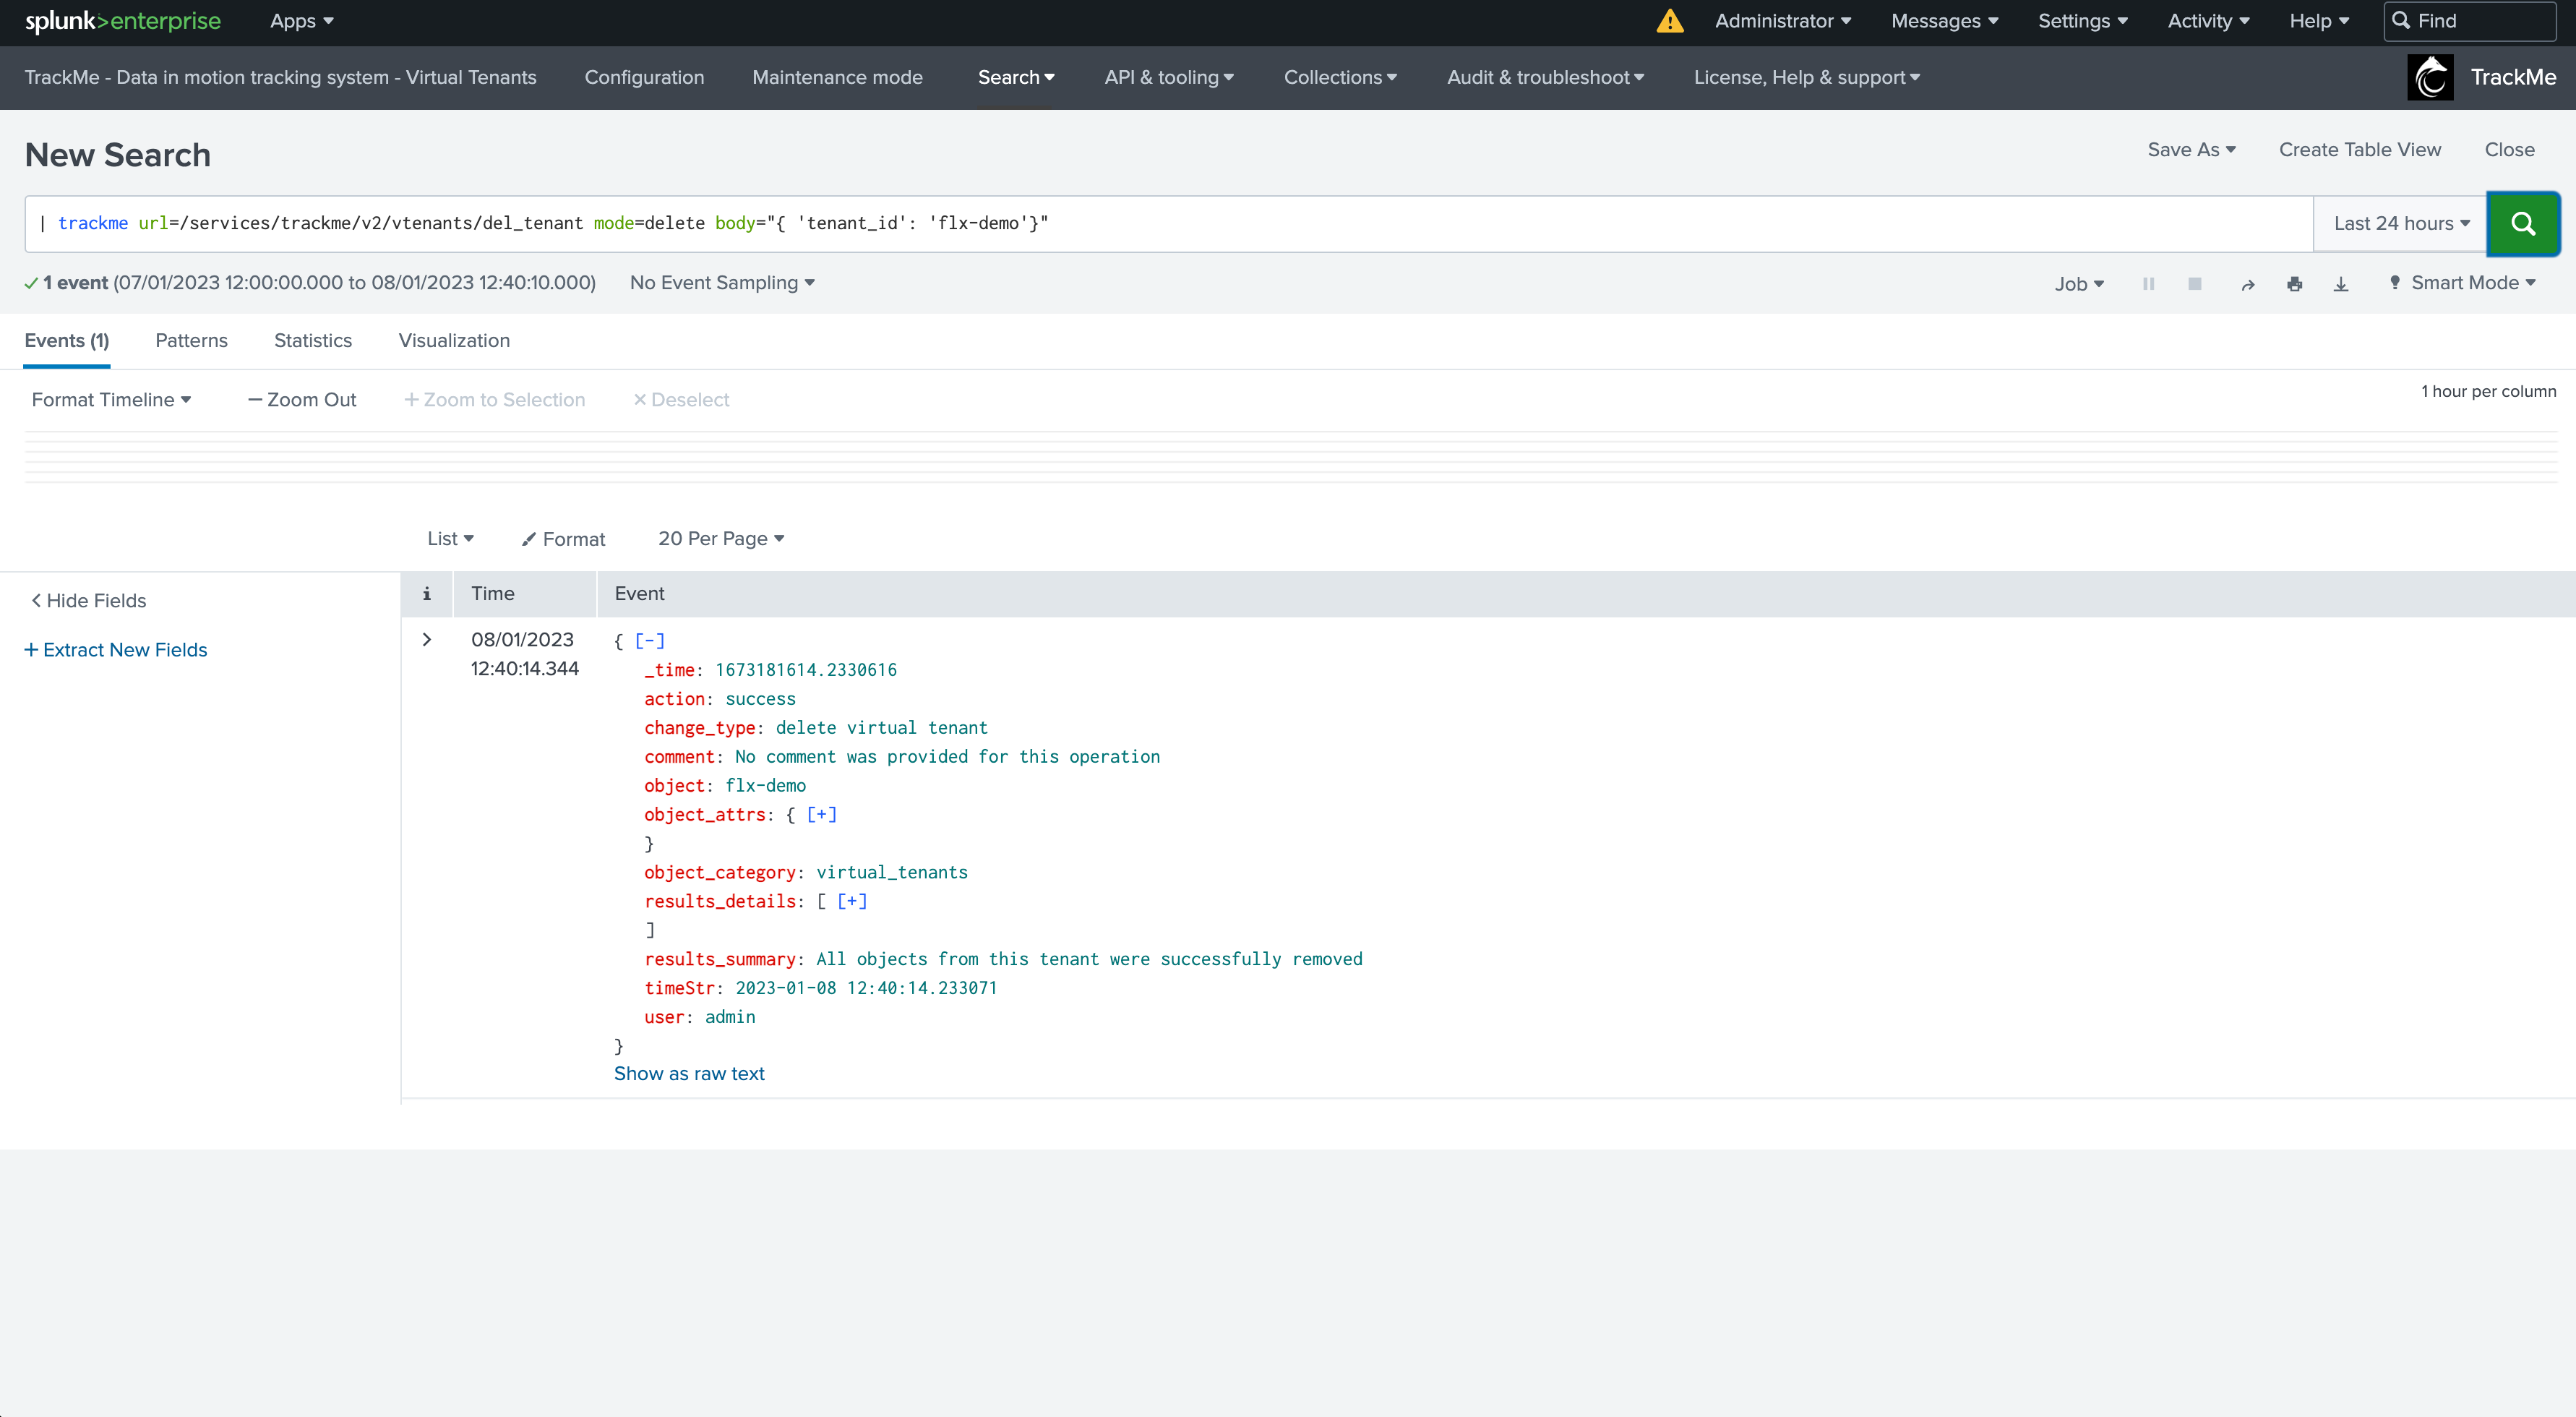Click the yellow warning triangle icon

[1669, 21]
